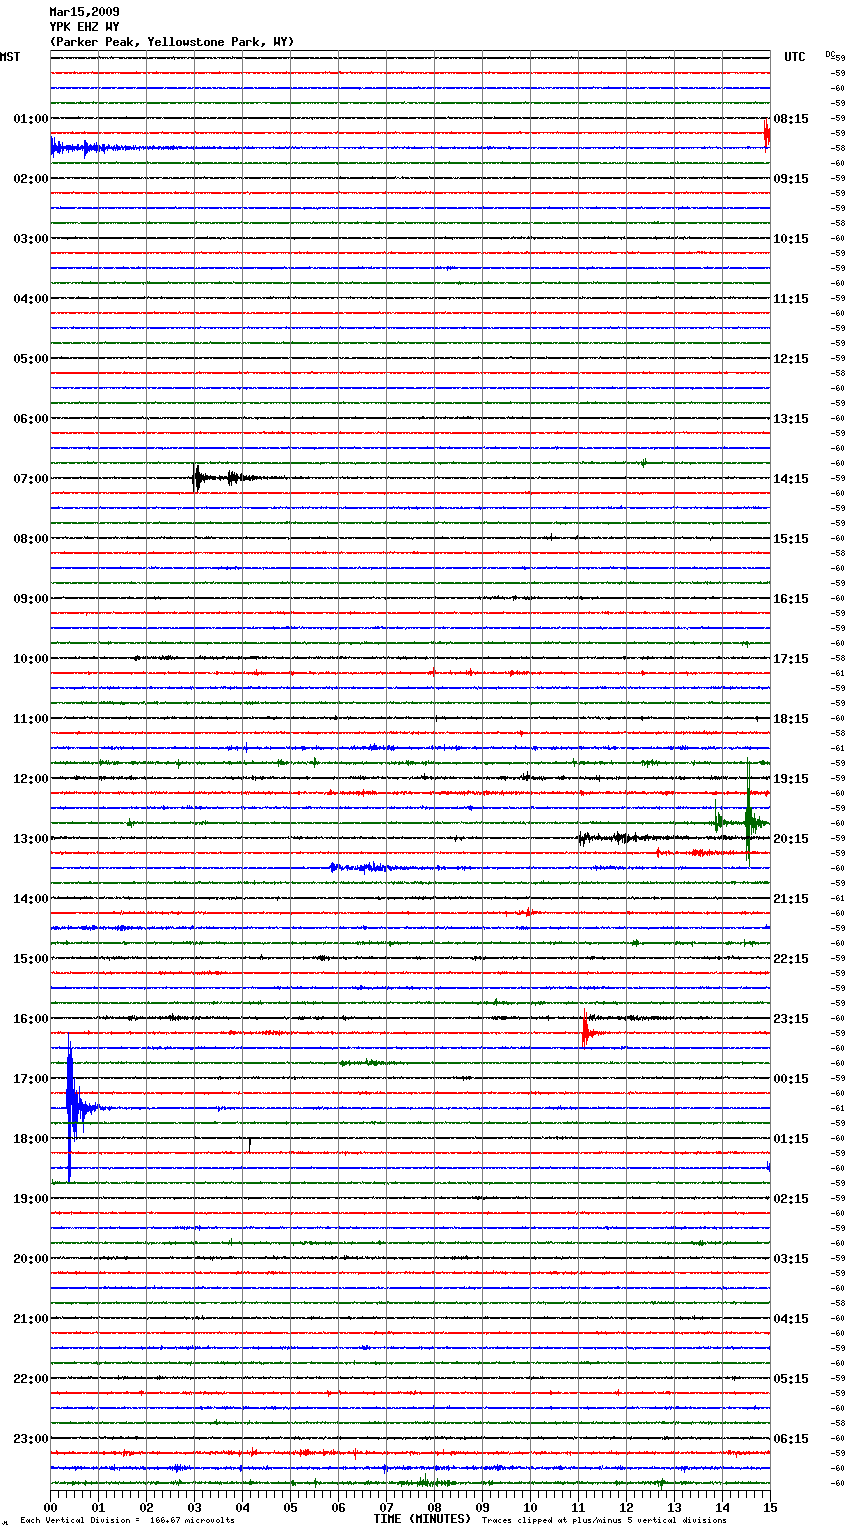
Task: Select the 02:00 MST time label
Action: pyautogui.click(x=31, y=179)
